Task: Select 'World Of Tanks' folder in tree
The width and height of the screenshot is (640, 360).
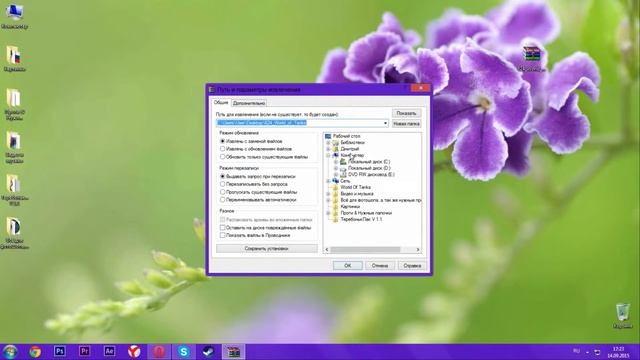Action: [356, 187]
